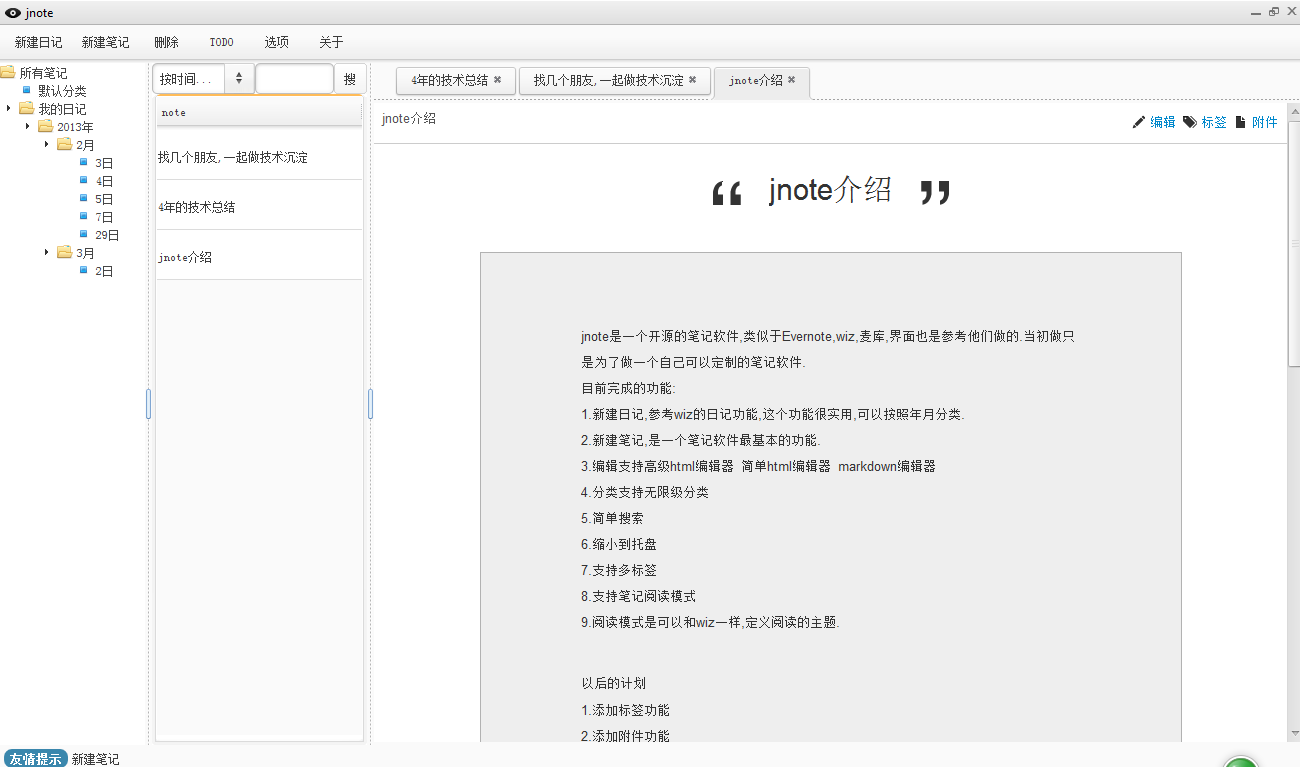1300x767 pixels.
Task: Click the sort dropdown arrow spinner
Action: 239,79
